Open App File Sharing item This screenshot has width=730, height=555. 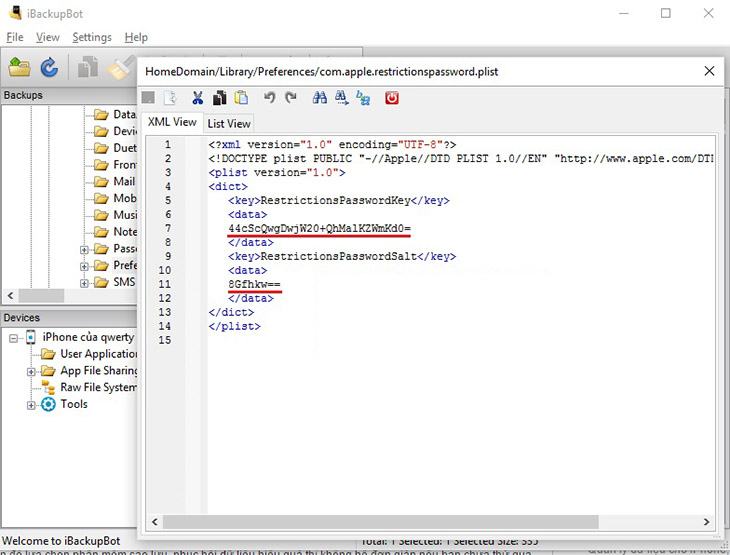pos(89,371)
